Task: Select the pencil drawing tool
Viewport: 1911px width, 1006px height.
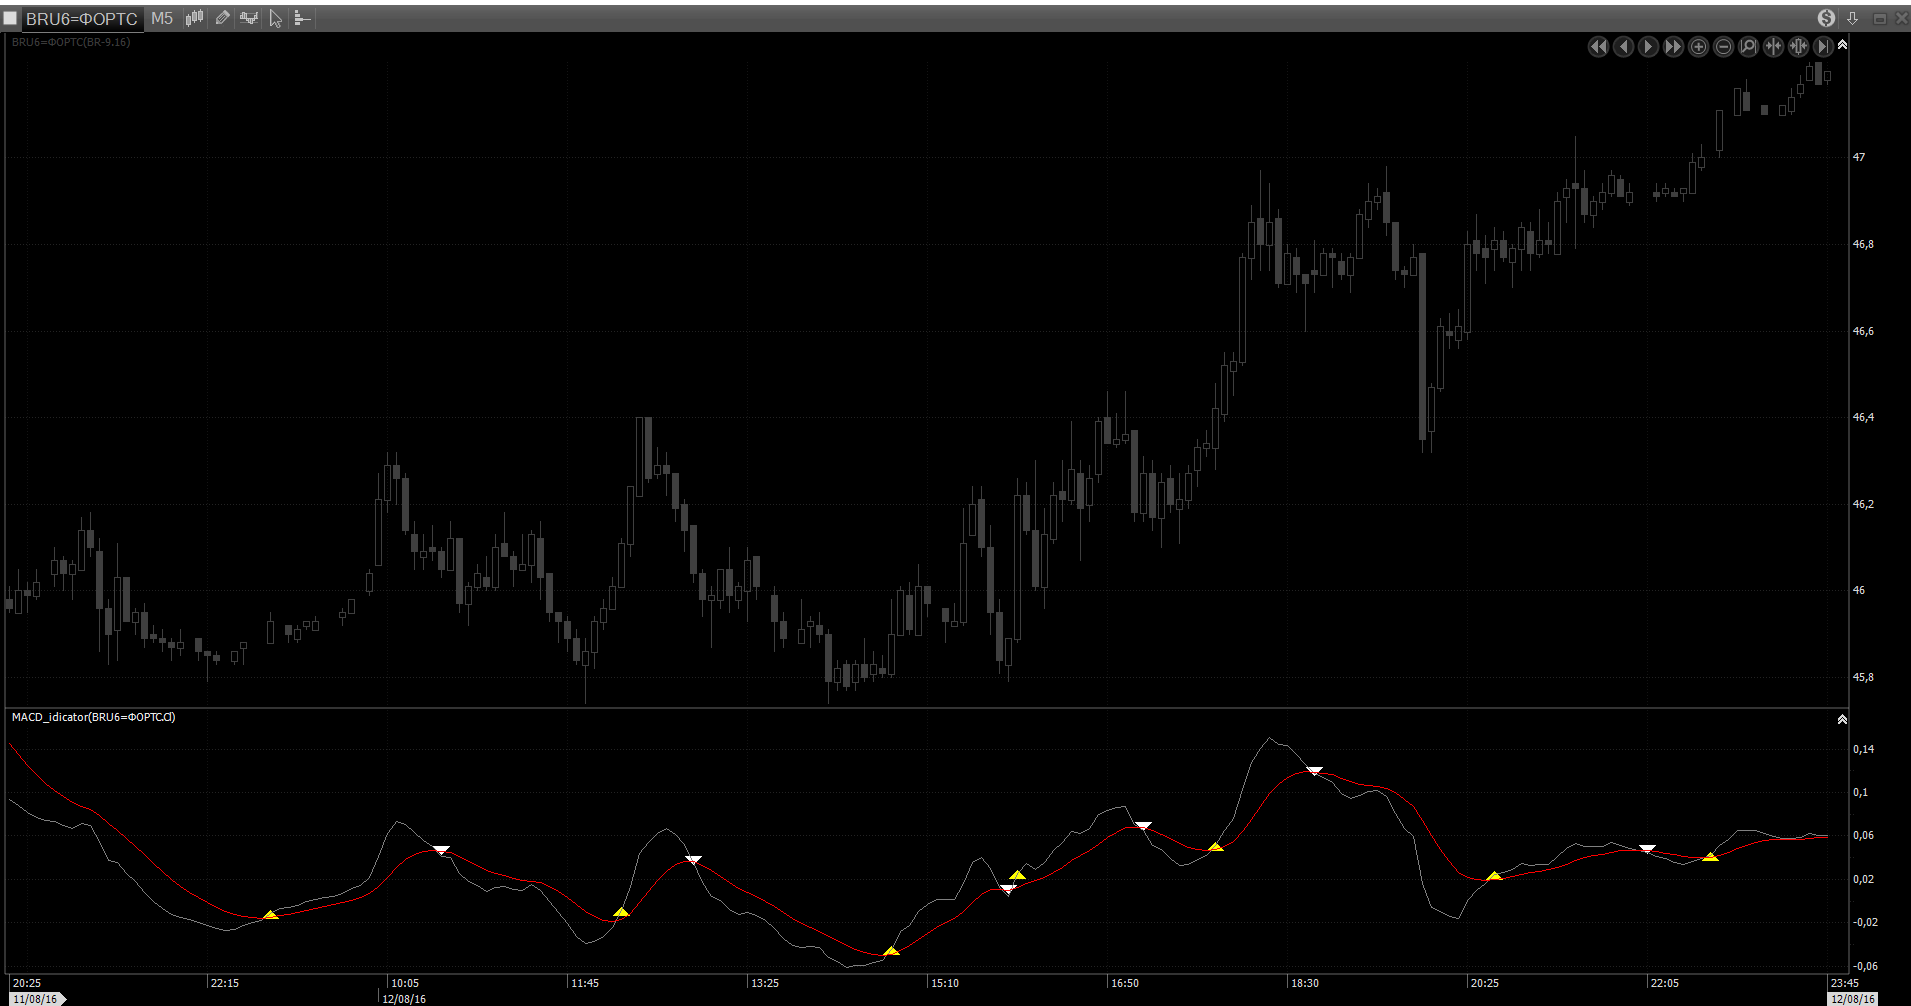Action: click(x=222, y=18)
